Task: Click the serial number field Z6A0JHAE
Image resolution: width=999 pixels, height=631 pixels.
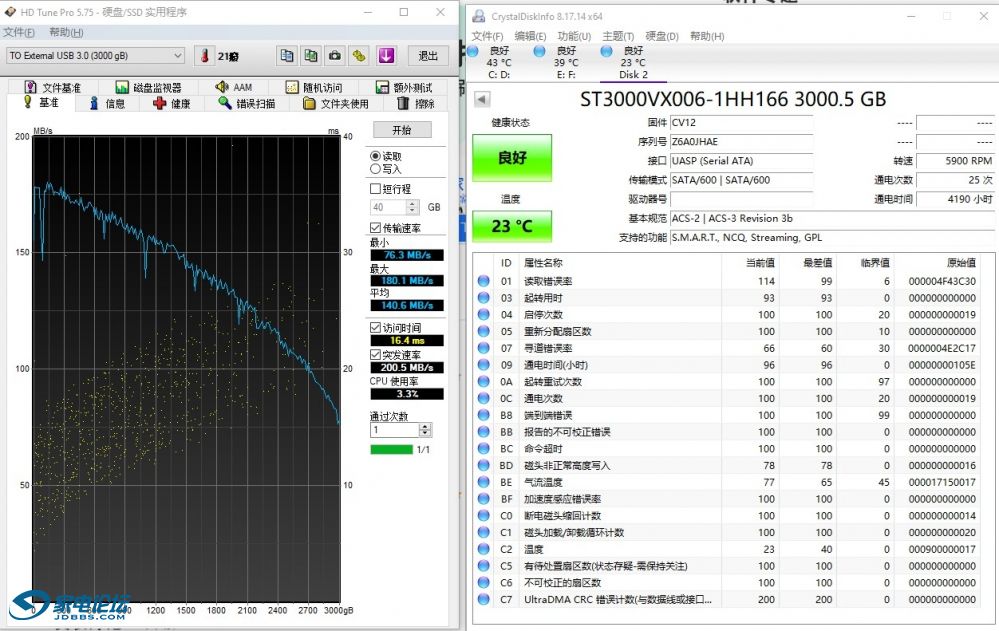Action: click(x=741, y=141)
